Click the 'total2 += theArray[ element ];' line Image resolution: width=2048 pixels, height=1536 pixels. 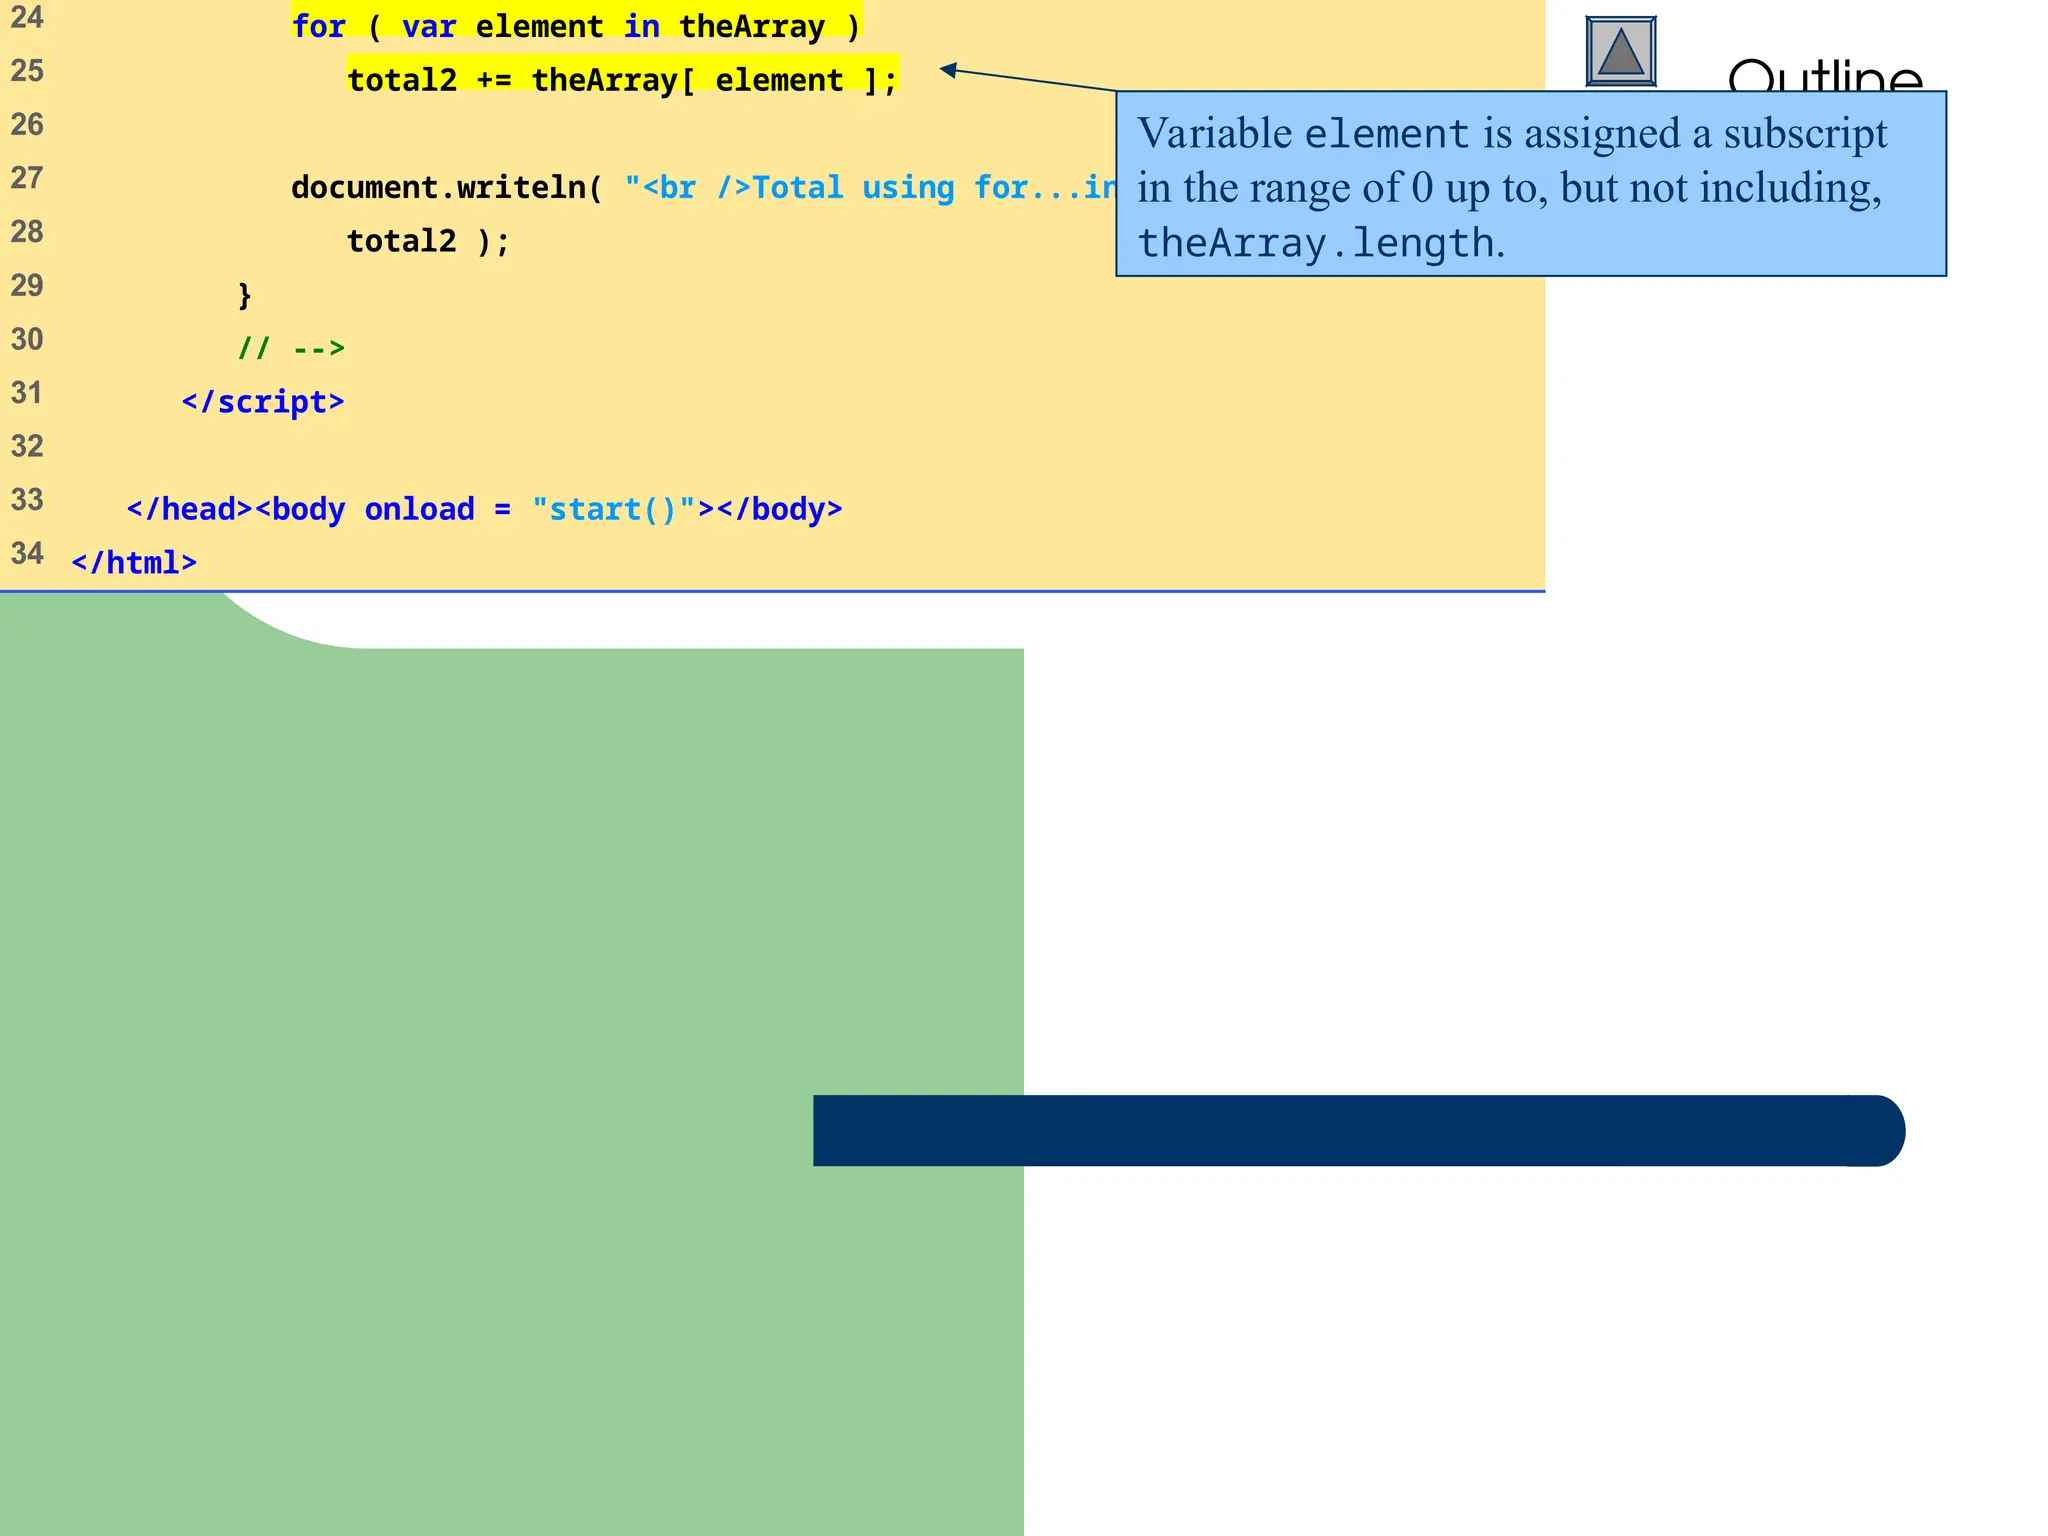pos(623,80)
